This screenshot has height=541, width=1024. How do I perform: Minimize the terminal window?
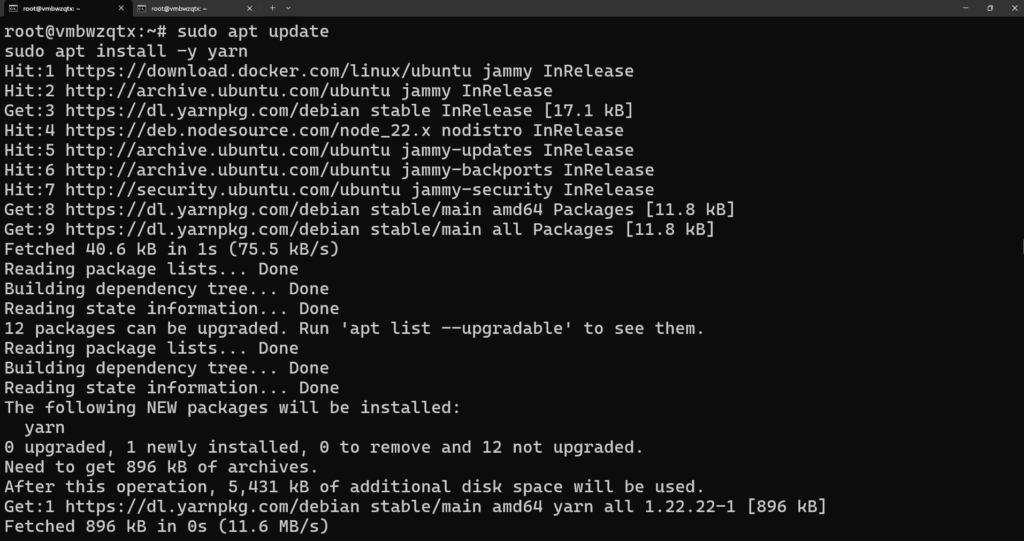[965, 8]
